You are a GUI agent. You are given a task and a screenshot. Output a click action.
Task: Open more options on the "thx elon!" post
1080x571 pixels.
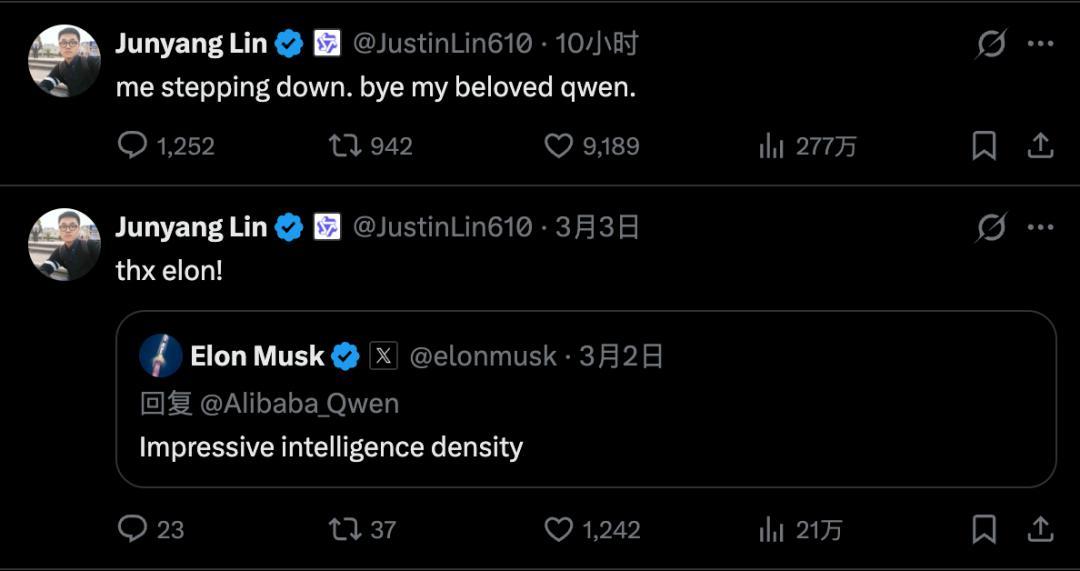point(1040,227)
